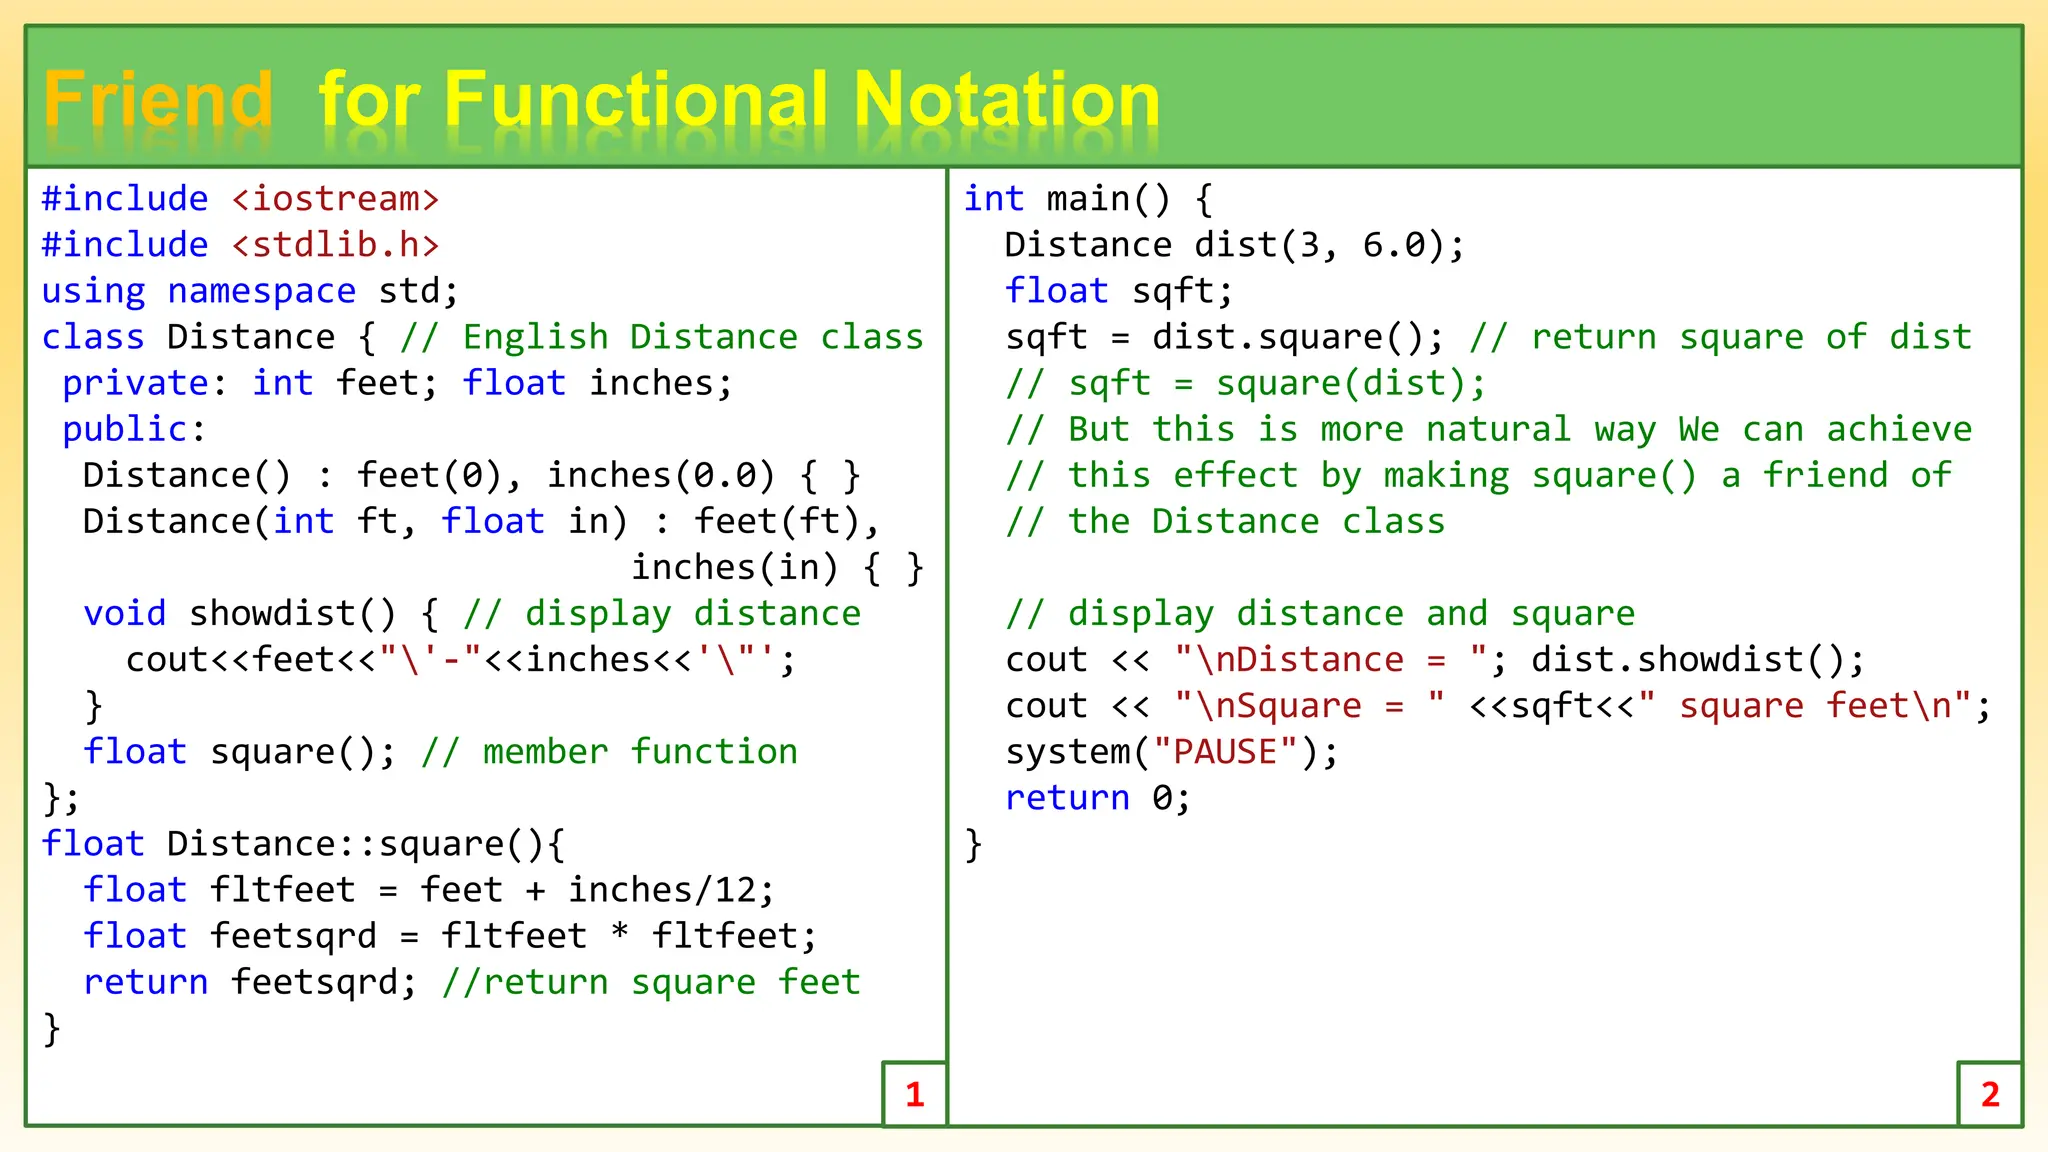The height and width of the screenshot is (1152, 2048).
Task: Click 'class Distance { // English Distance class'
Action: tap(482, 337)
